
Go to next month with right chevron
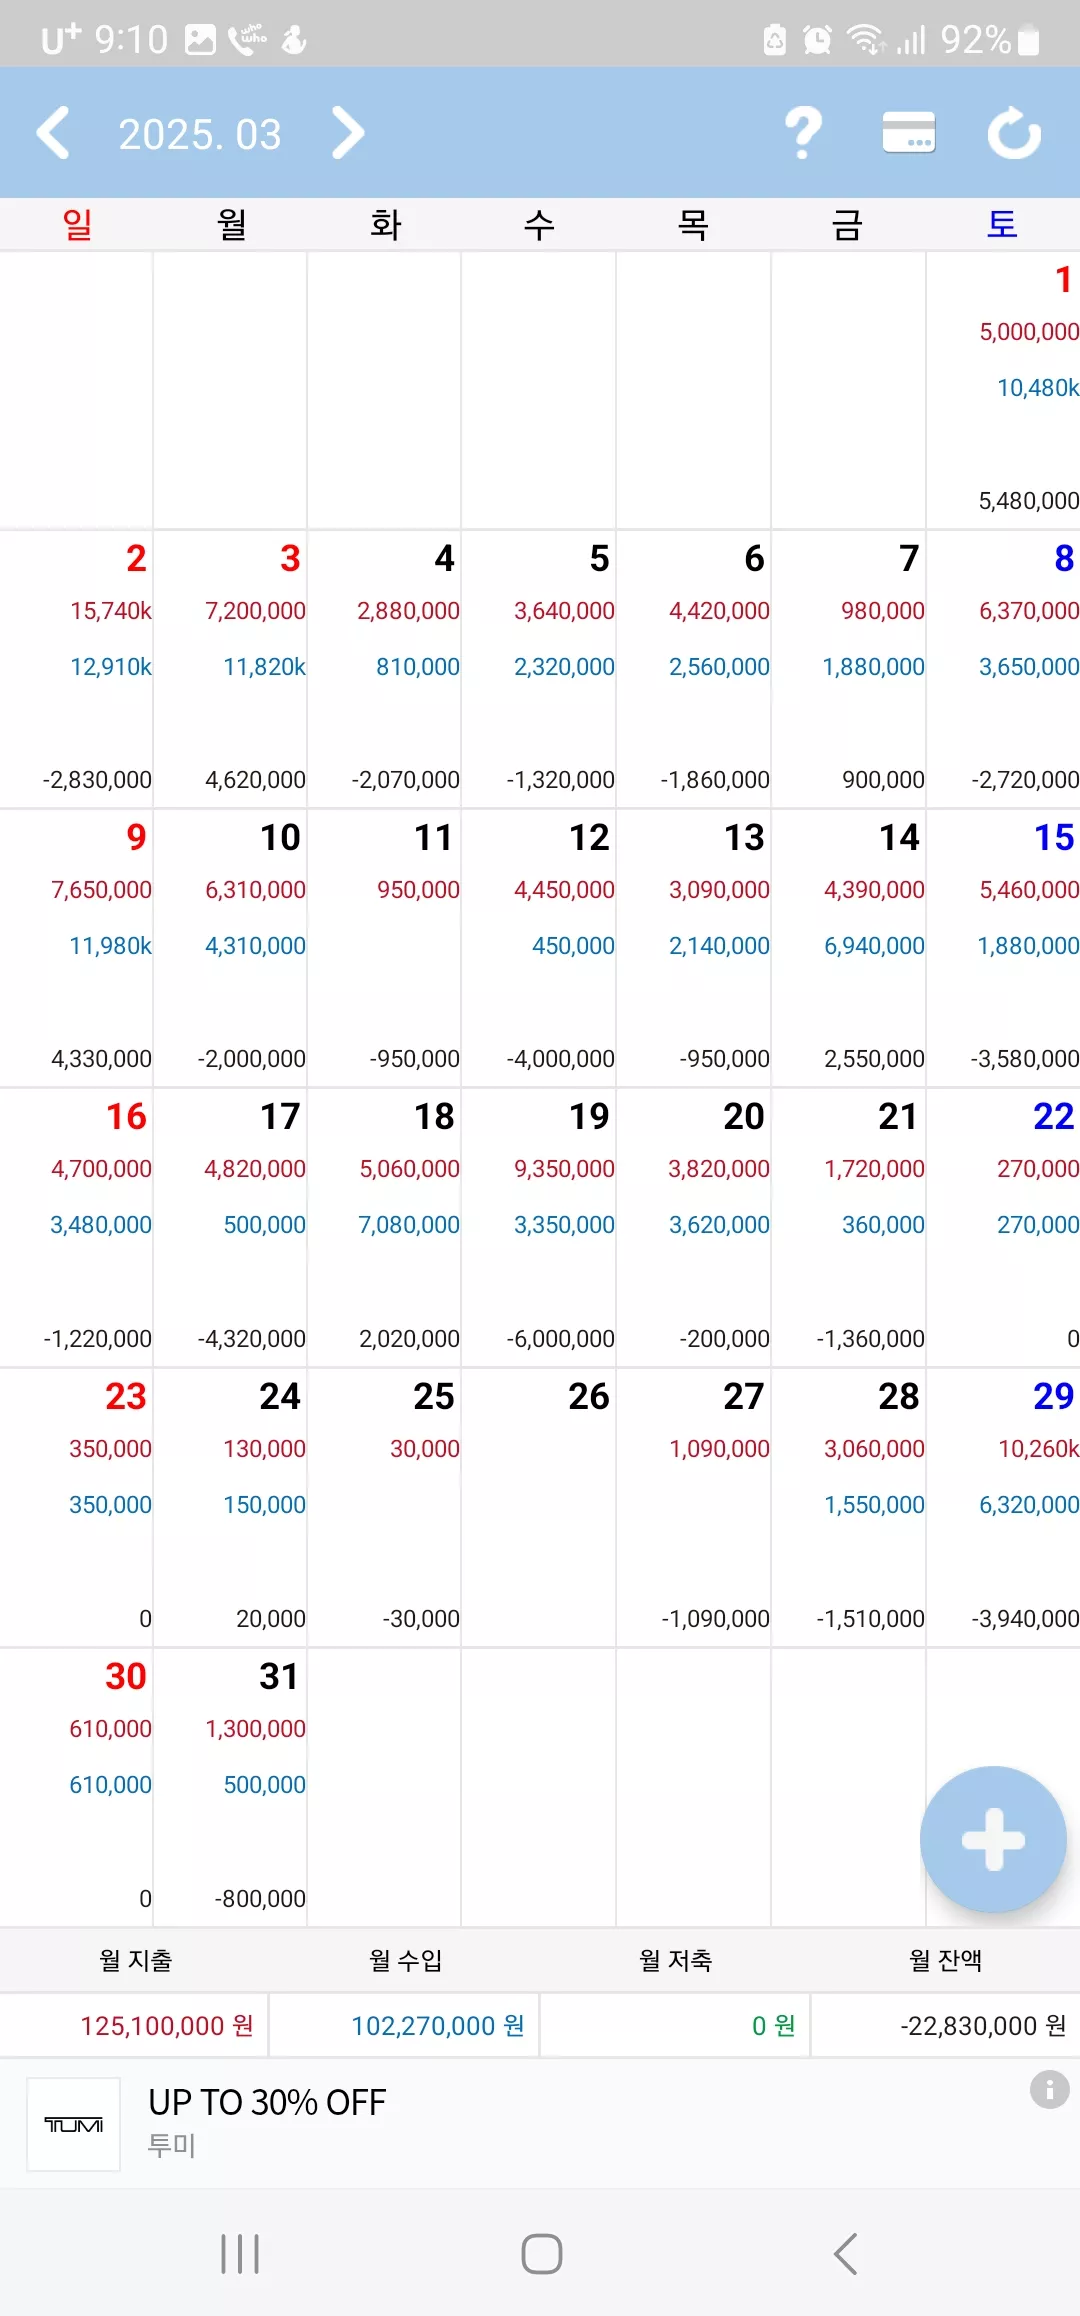[347, 133]
